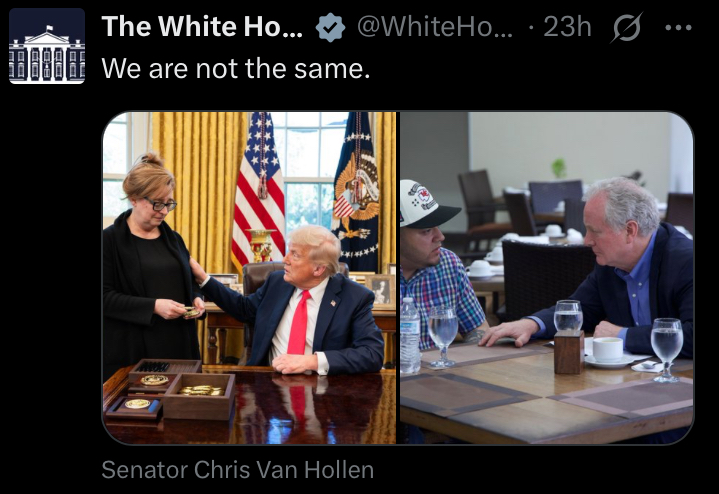719x494 pixels.
Task: Click the 23h post timestamp
Action: [567, 27]
